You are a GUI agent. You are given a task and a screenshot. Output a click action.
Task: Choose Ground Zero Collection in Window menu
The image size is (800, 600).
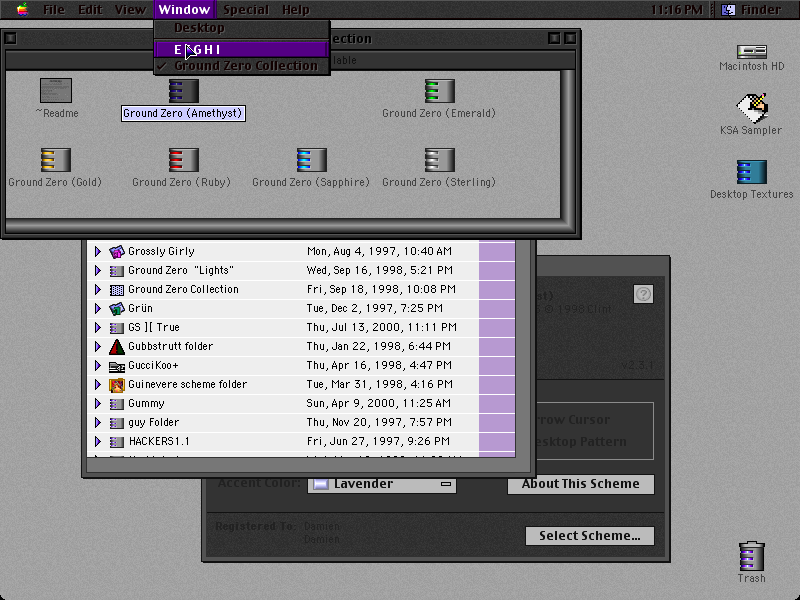click(x=242, y=66)
